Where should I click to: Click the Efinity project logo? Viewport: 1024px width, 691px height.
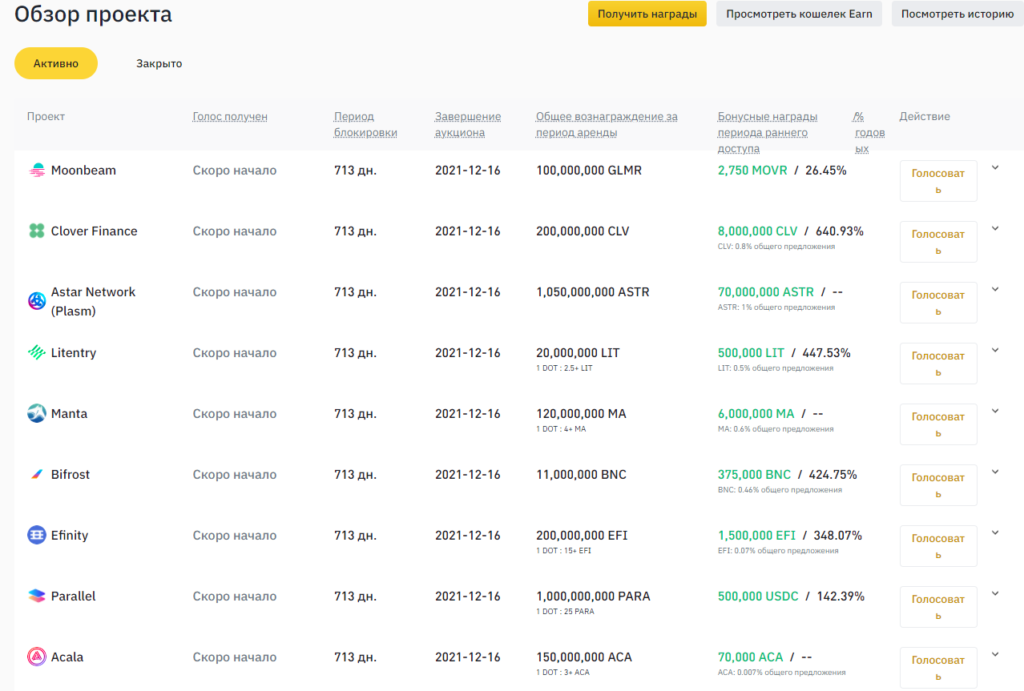coord(36,535)
